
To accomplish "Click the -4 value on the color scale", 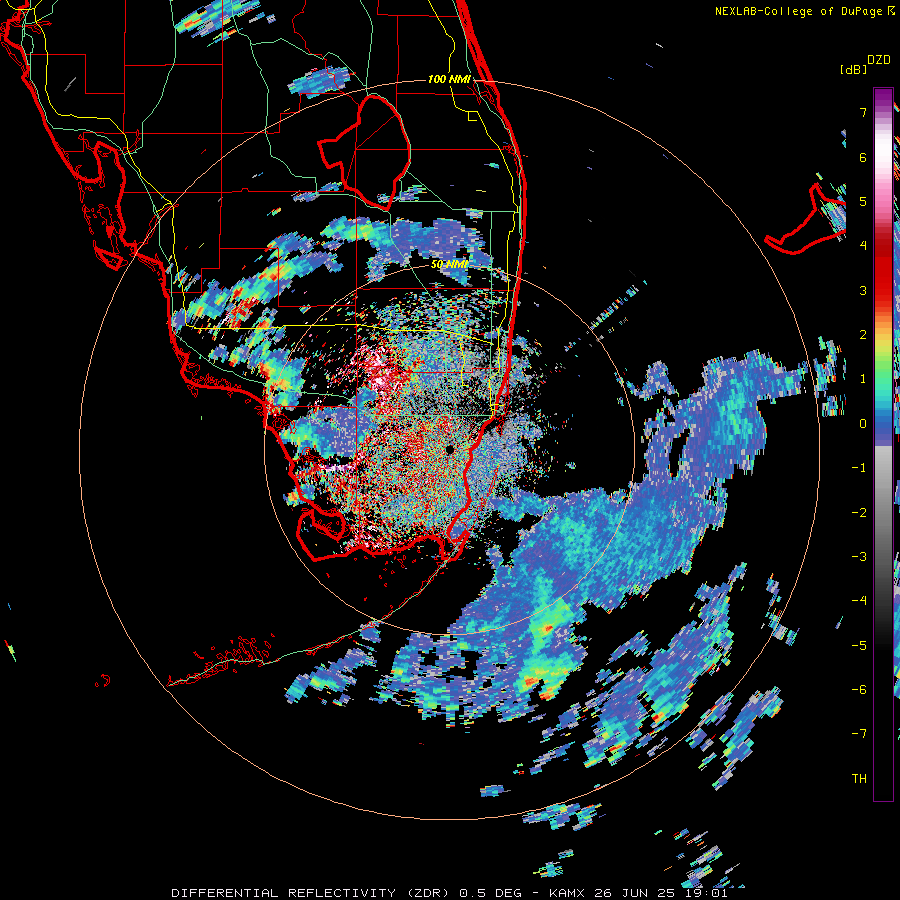I will (x=859, y=601).
